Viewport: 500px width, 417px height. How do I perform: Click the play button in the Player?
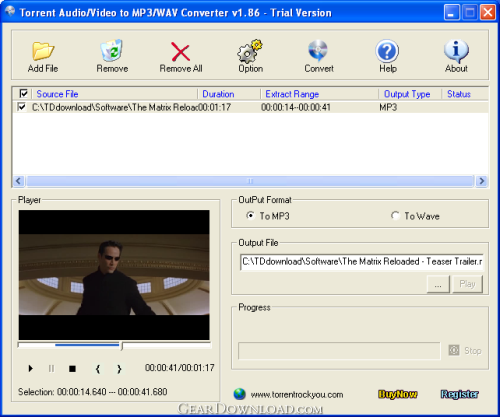click(x=31, y=368)
